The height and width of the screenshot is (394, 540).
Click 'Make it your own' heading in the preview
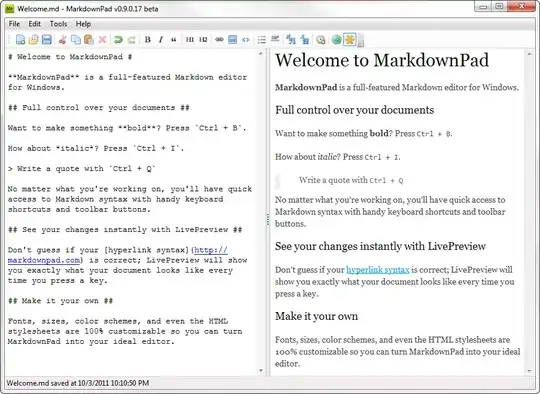pyautogui.click(x=316, y=316)
